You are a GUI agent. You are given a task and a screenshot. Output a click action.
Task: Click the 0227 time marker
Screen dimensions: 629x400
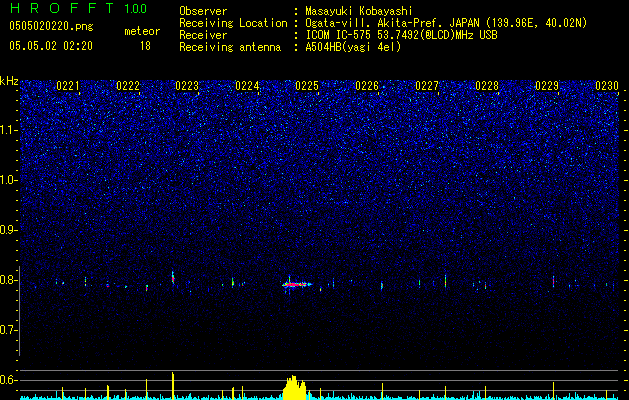pos(427,86)
